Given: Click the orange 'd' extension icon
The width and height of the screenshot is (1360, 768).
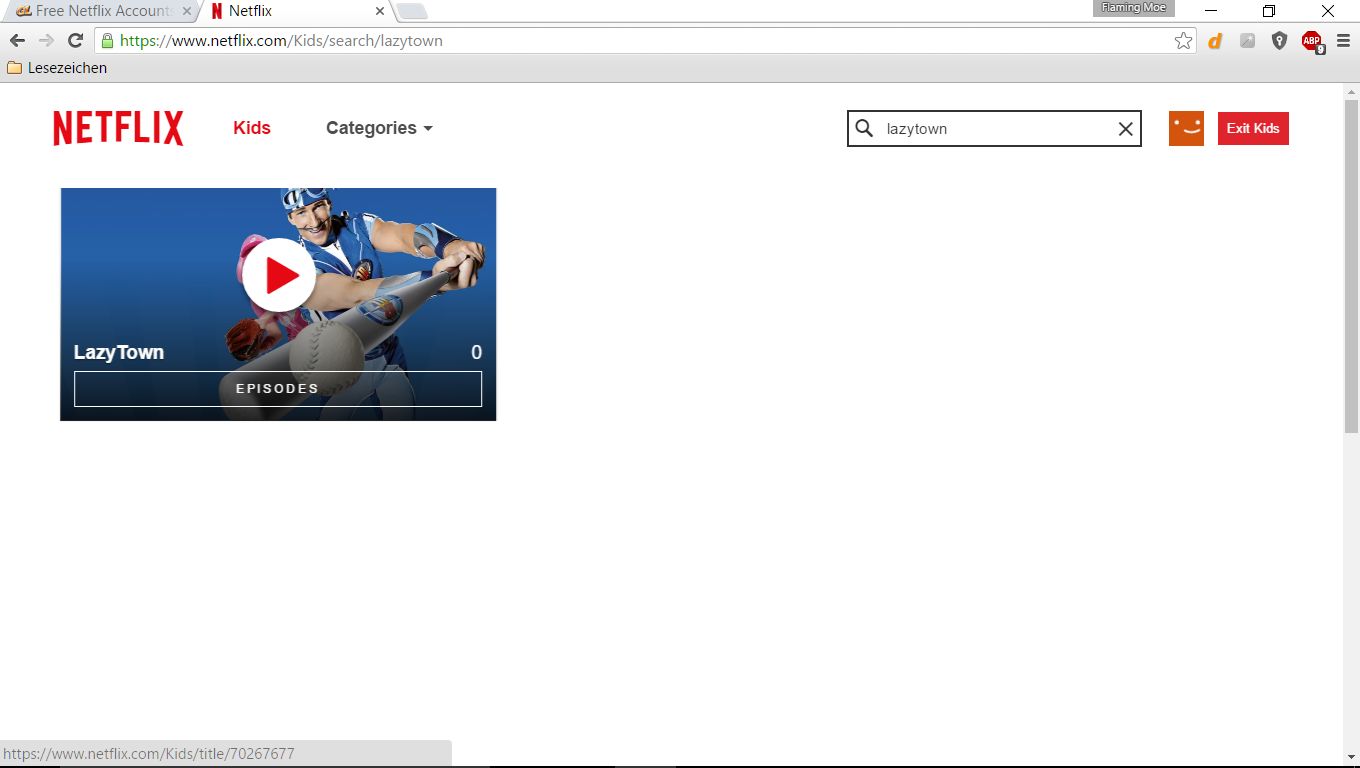Looking at the screenshot, I should pyautogui.click(x=1216, y=41).
